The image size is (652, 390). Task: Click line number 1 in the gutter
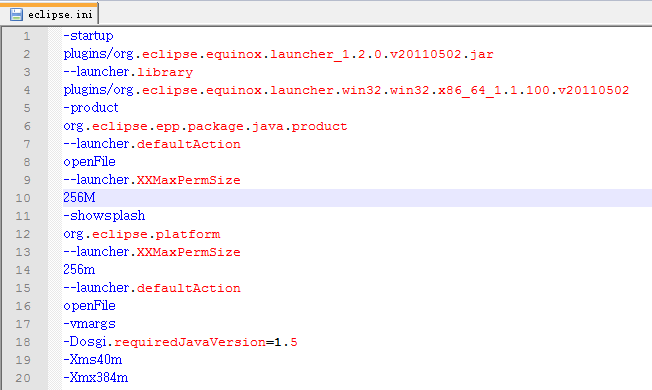[x=27, y=36]
